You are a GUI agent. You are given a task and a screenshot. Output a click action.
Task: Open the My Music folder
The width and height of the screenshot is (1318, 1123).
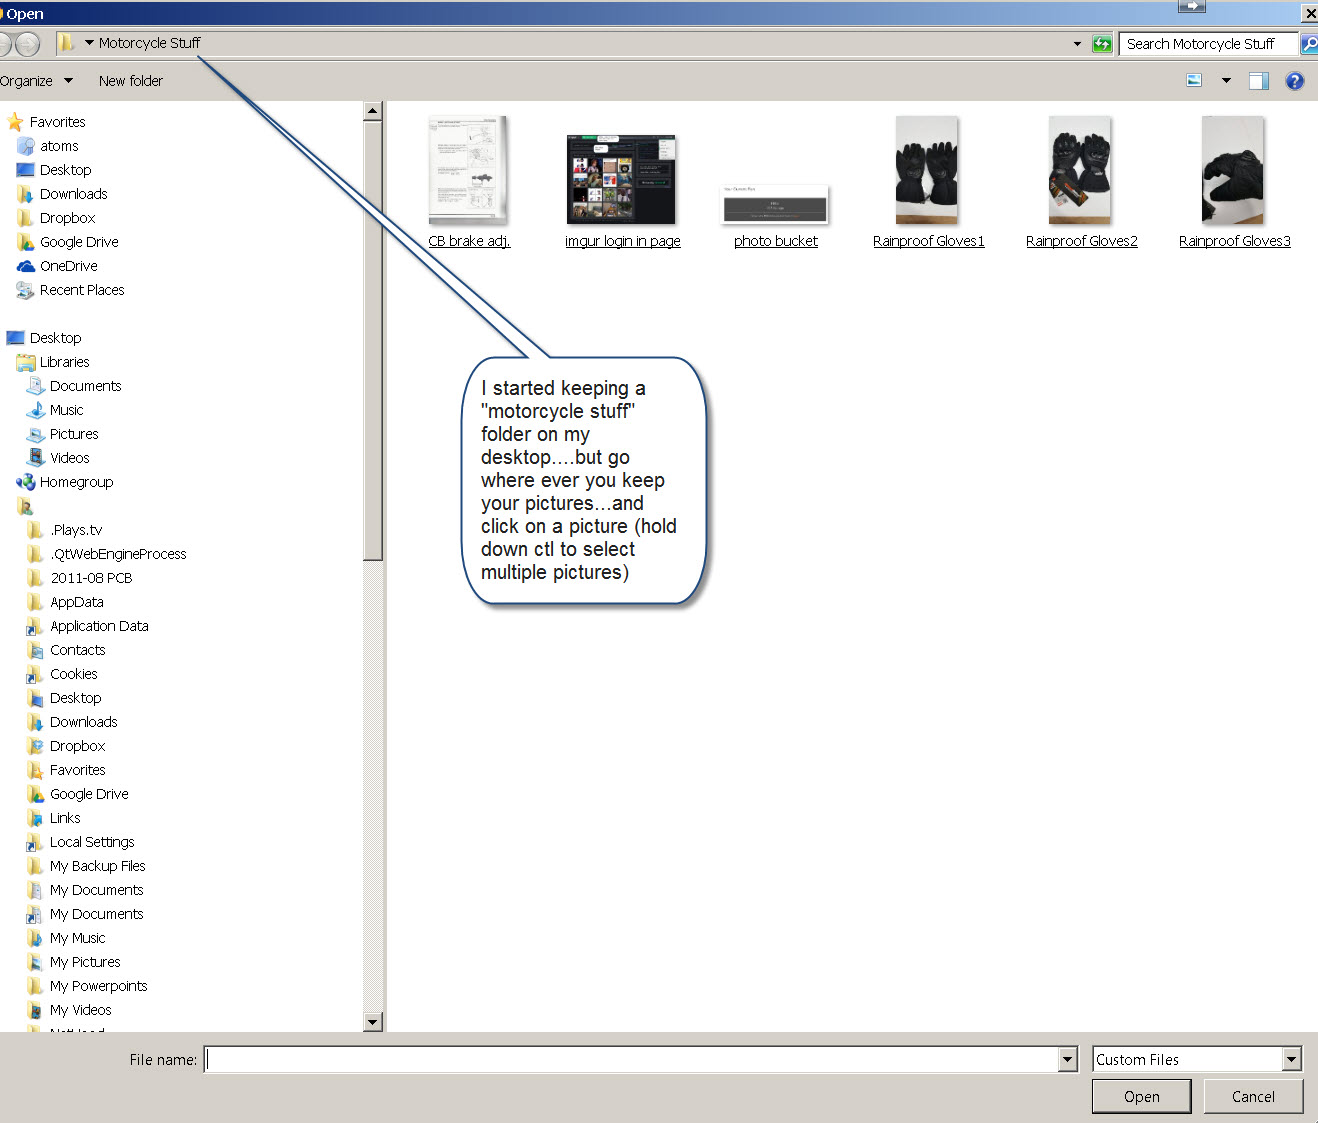click(x=77, y=938)
